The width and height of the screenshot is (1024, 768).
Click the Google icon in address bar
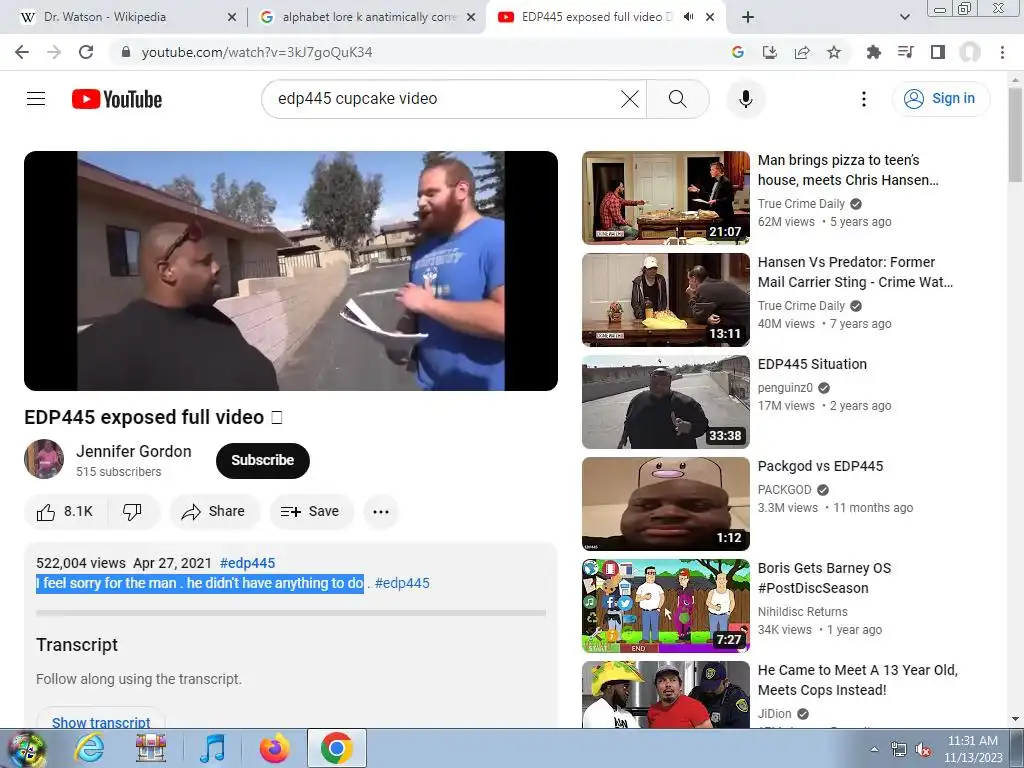[x=738, y=52]
